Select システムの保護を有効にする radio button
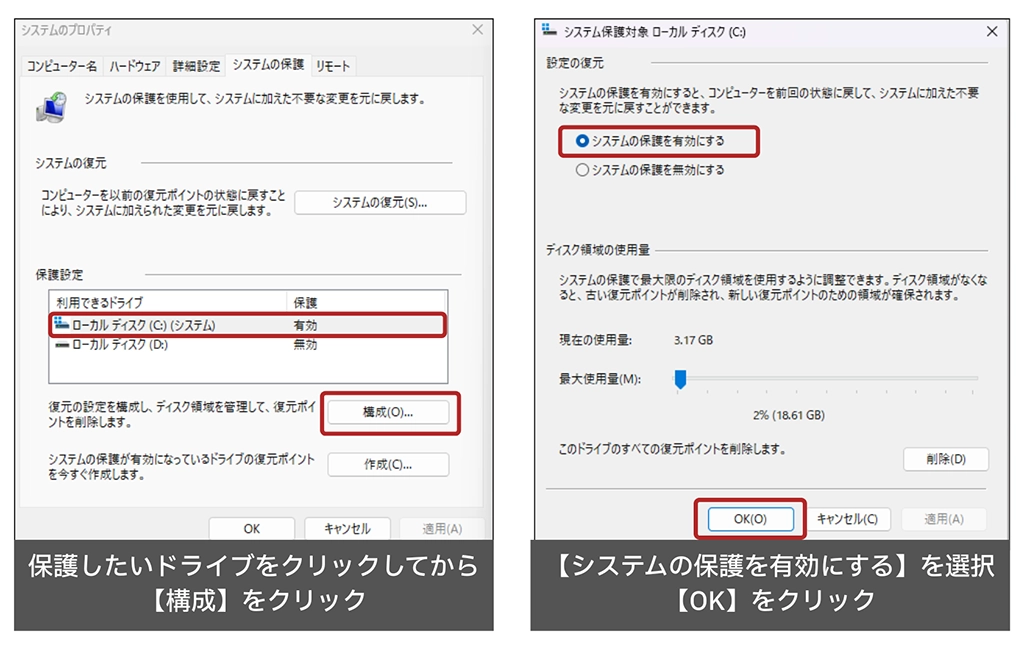Image resolution: width=1024 pixels, height=658 pixels. click(x=583, y=141)
